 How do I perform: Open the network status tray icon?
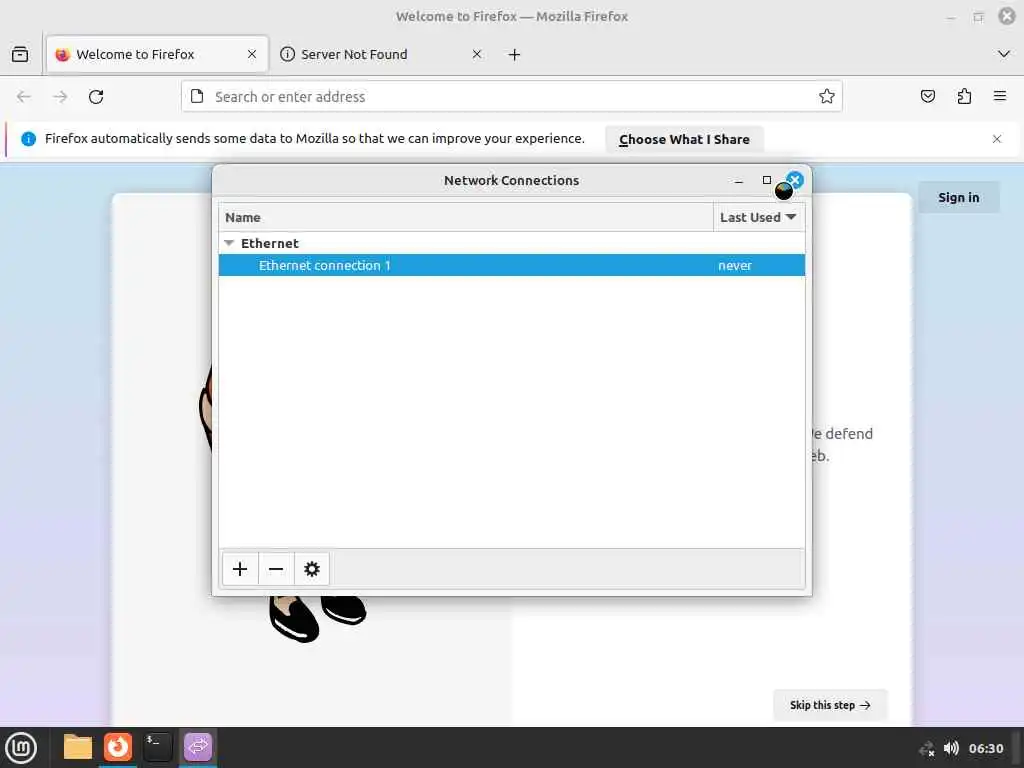(927, 748)
